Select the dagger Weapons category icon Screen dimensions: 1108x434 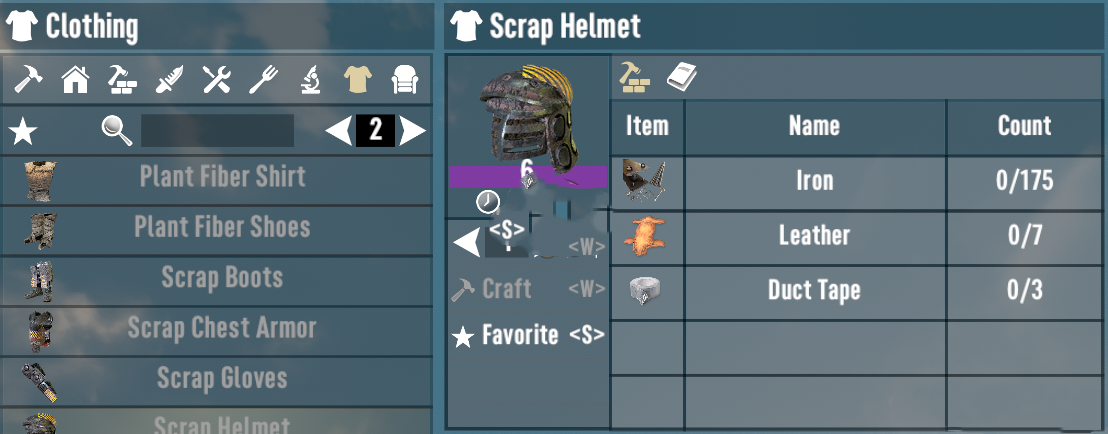pyautogui.click(x=170, y=80)
